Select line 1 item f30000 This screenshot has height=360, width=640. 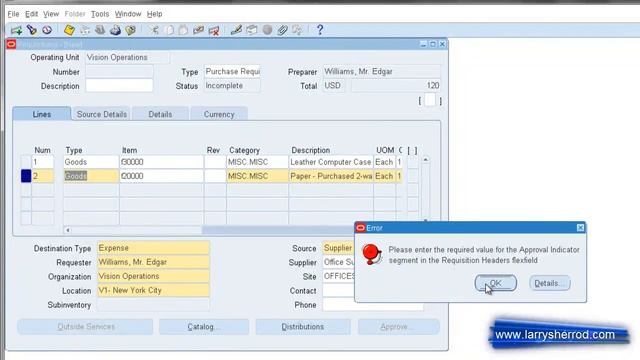pos(161,162)
